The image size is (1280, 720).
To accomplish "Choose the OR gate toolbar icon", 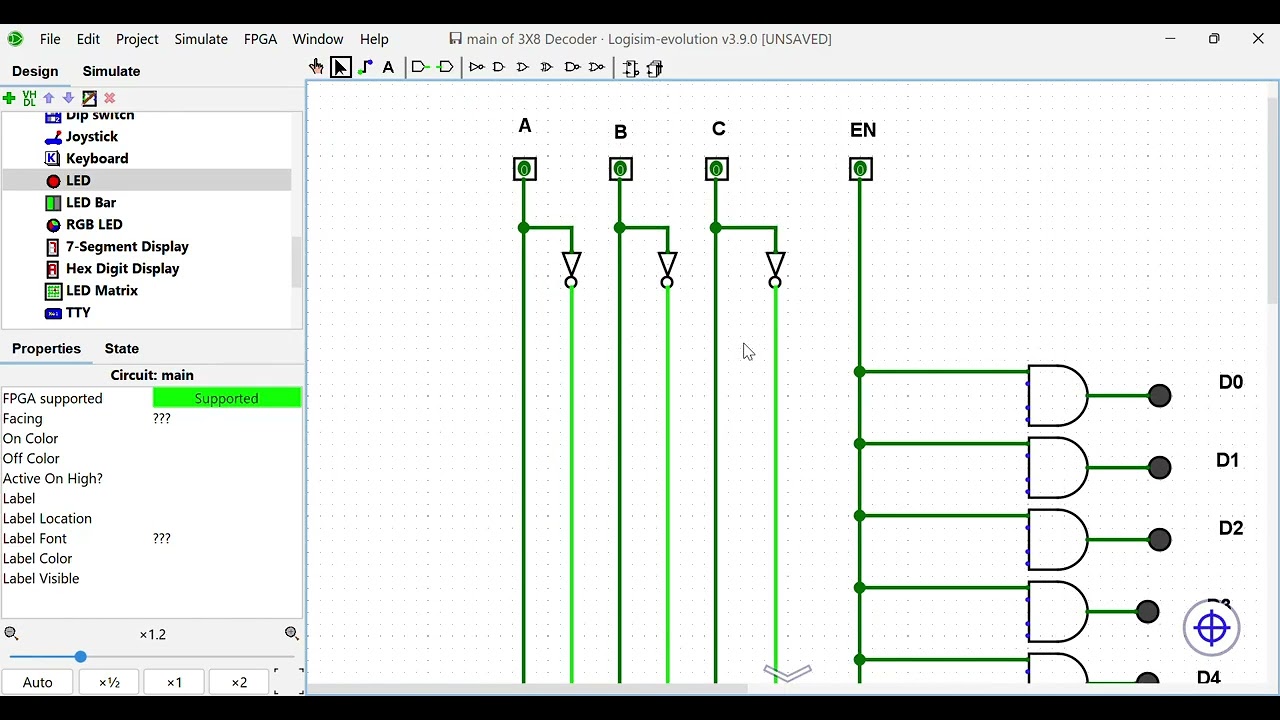I will coord(522,67).
